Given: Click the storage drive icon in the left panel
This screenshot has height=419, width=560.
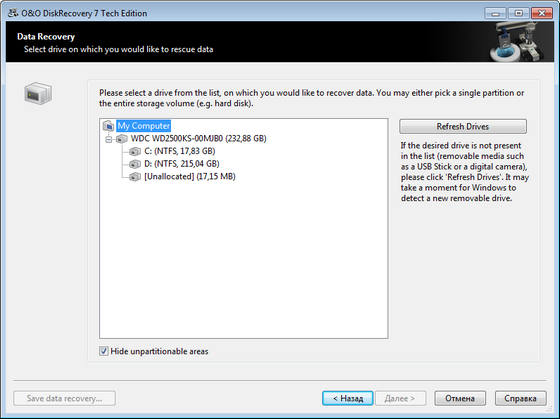Looking at the screenshot, I should [38, 94].
